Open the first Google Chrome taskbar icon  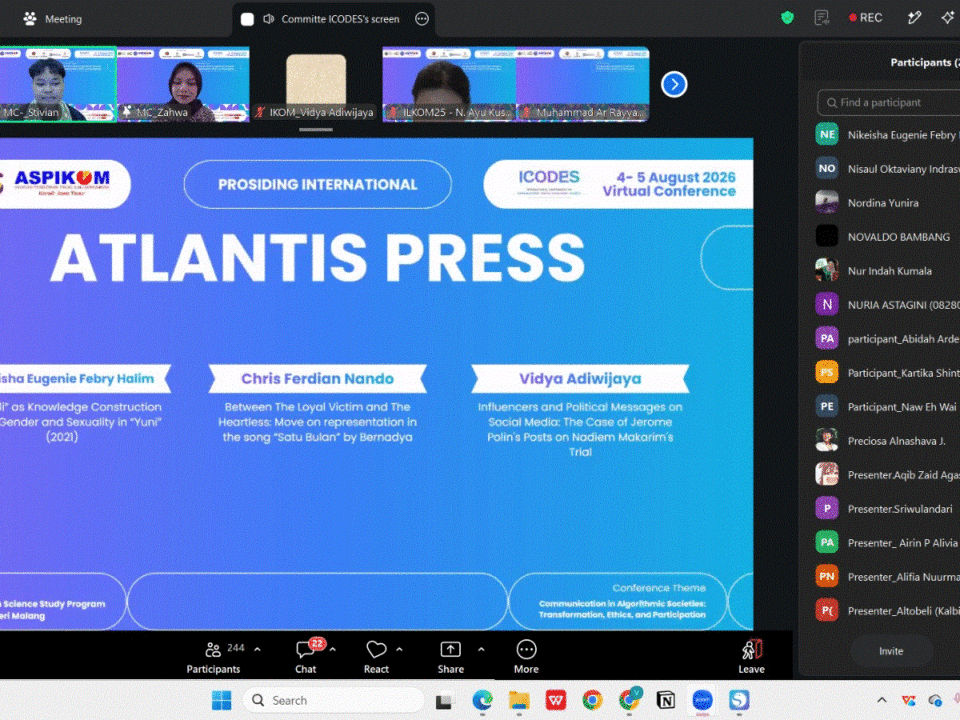click(x=592, y=700)
